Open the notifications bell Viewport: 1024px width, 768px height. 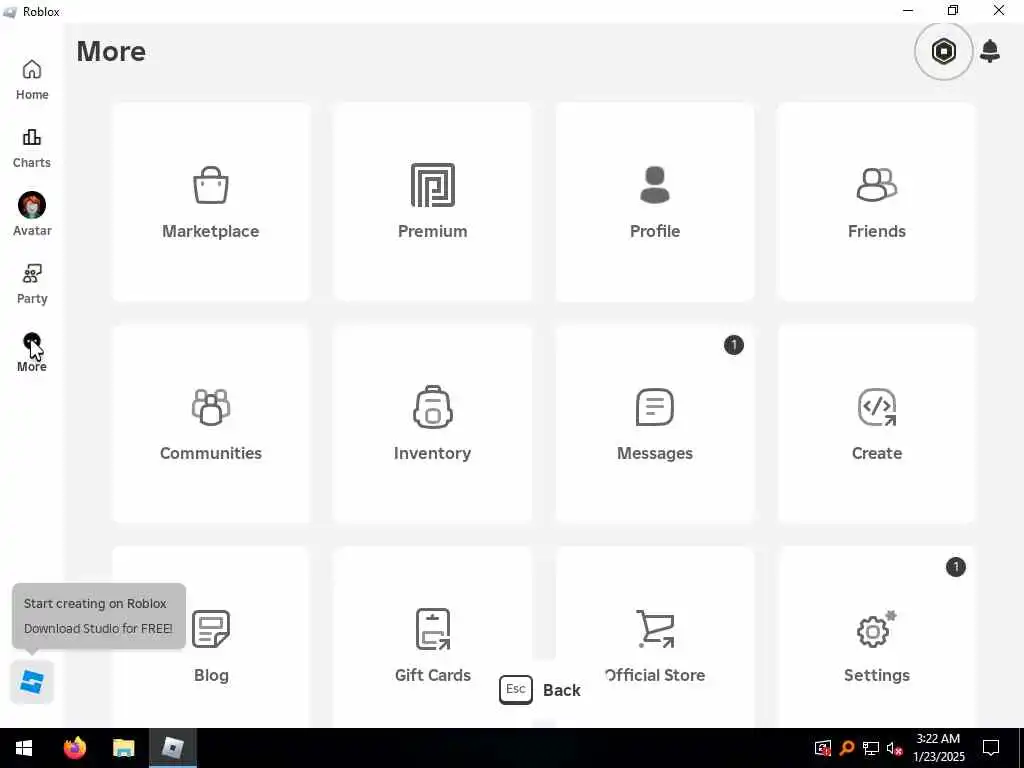[x=990, y=51]
